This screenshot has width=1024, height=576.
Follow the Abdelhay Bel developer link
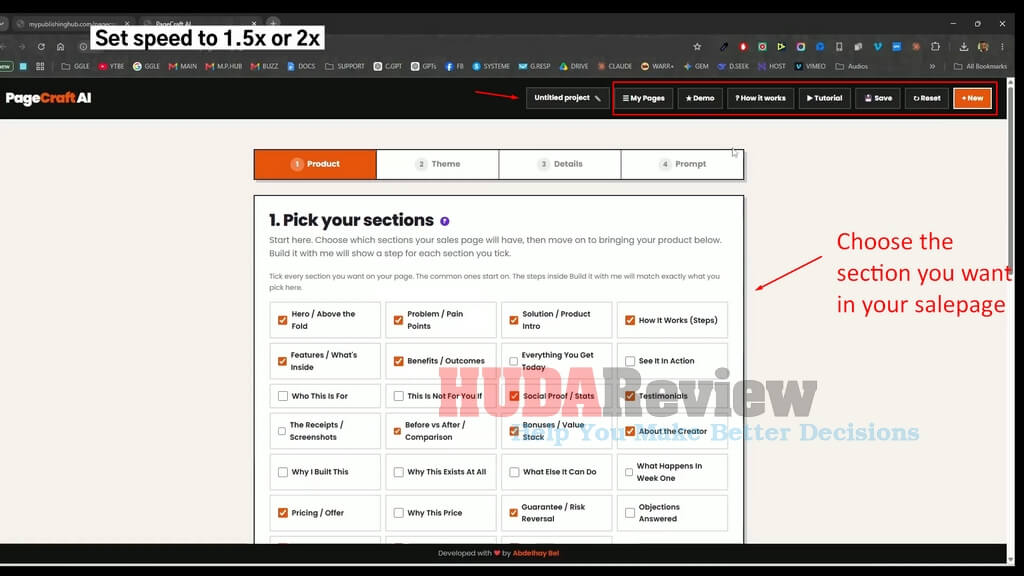click(536, 553)
